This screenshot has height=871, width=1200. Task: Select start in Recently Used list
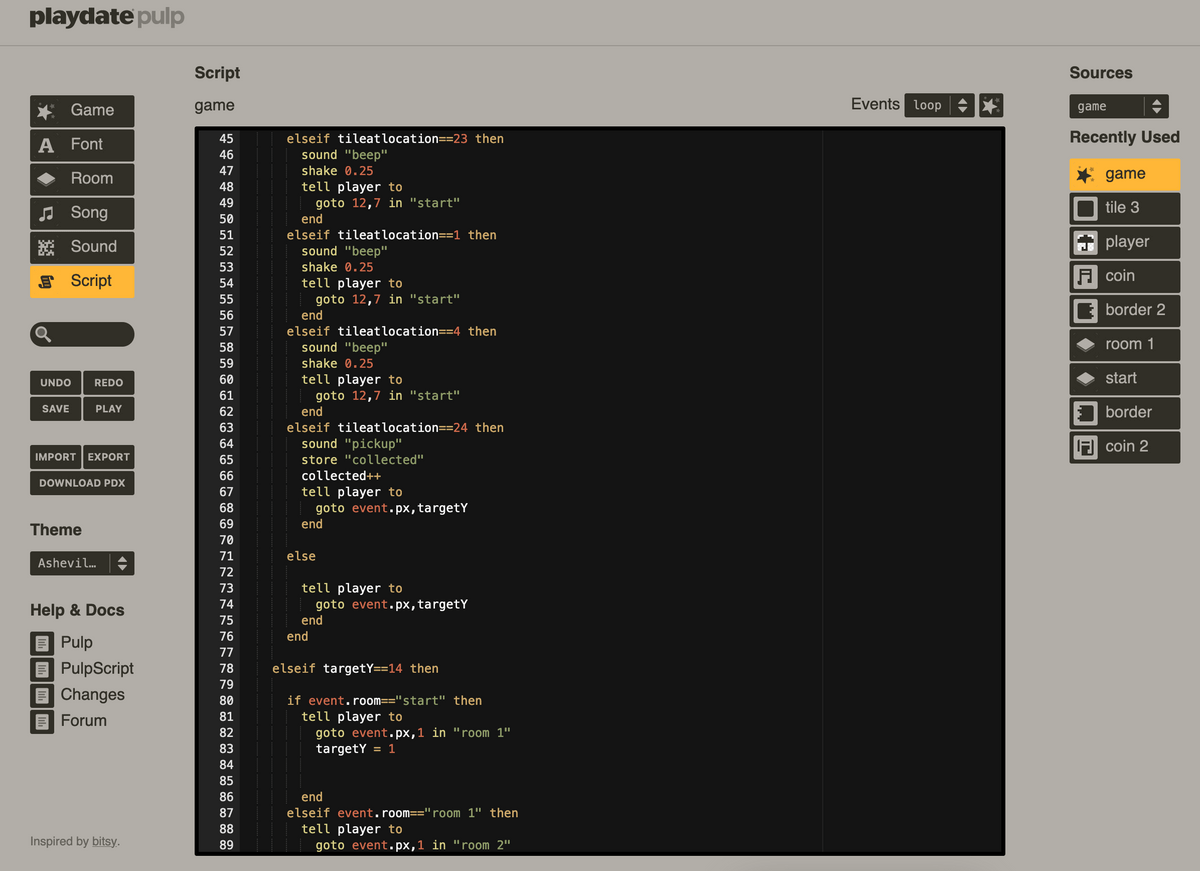[x=1125, y=378]
